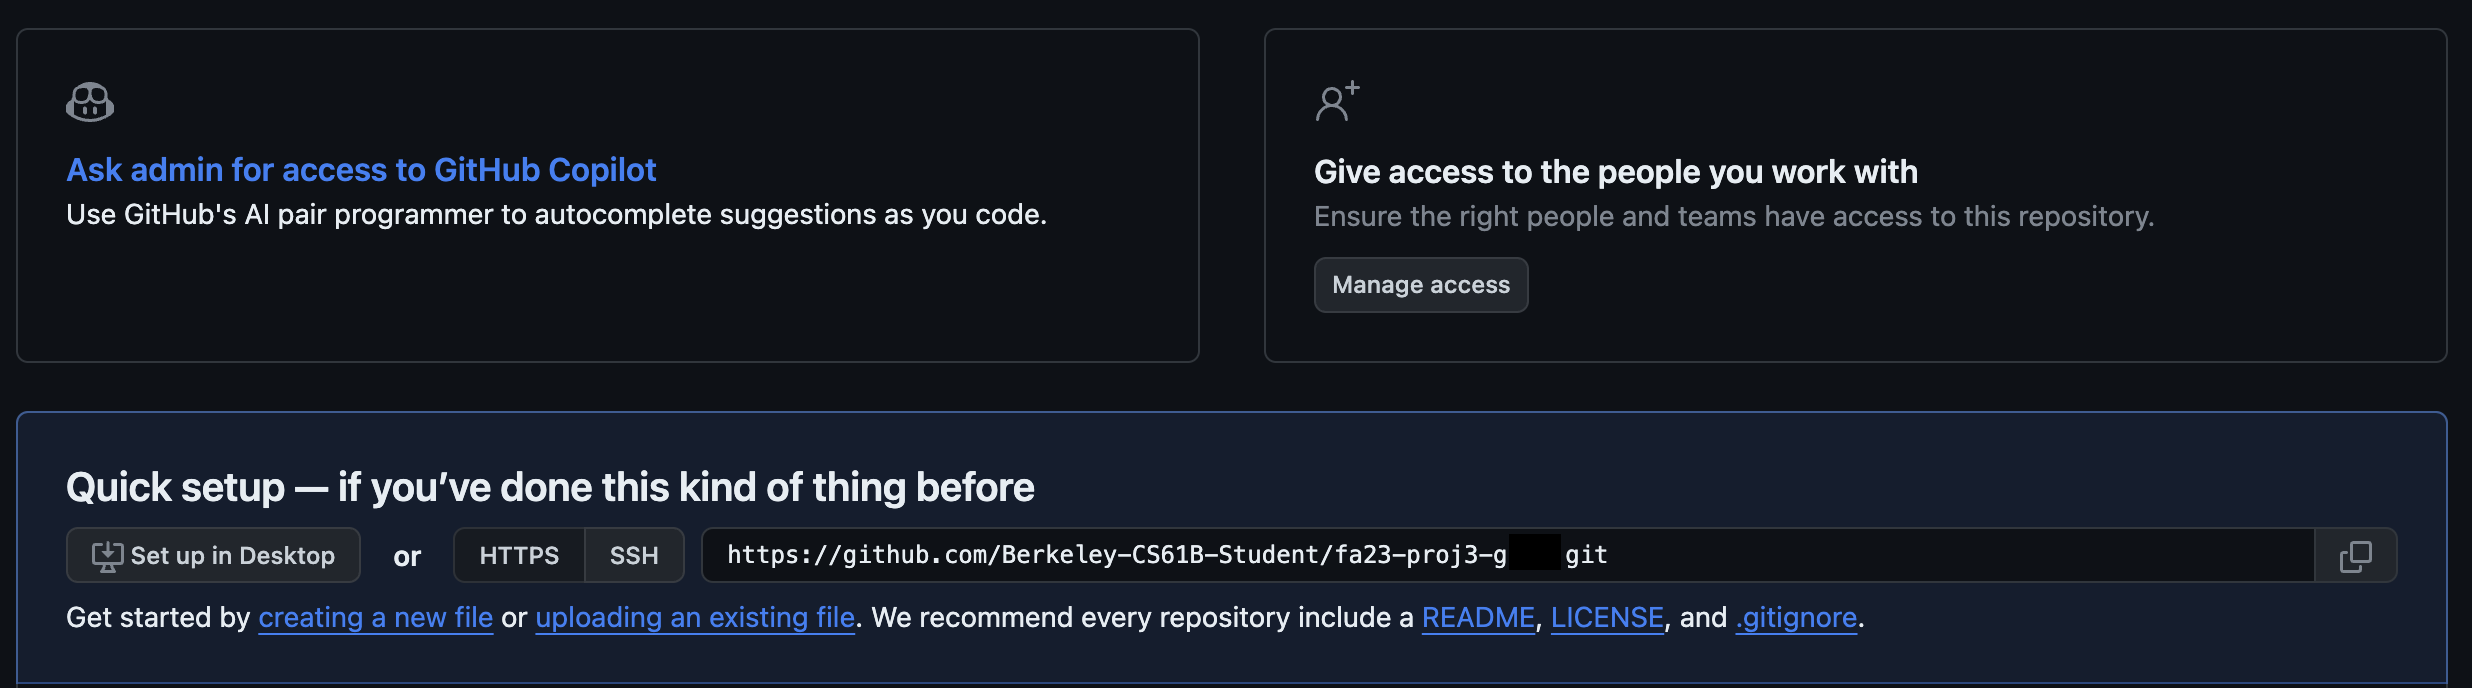Switch clone URL to SSH
The height and width of the screenshot is (688, 2472).
coord(634,556)
